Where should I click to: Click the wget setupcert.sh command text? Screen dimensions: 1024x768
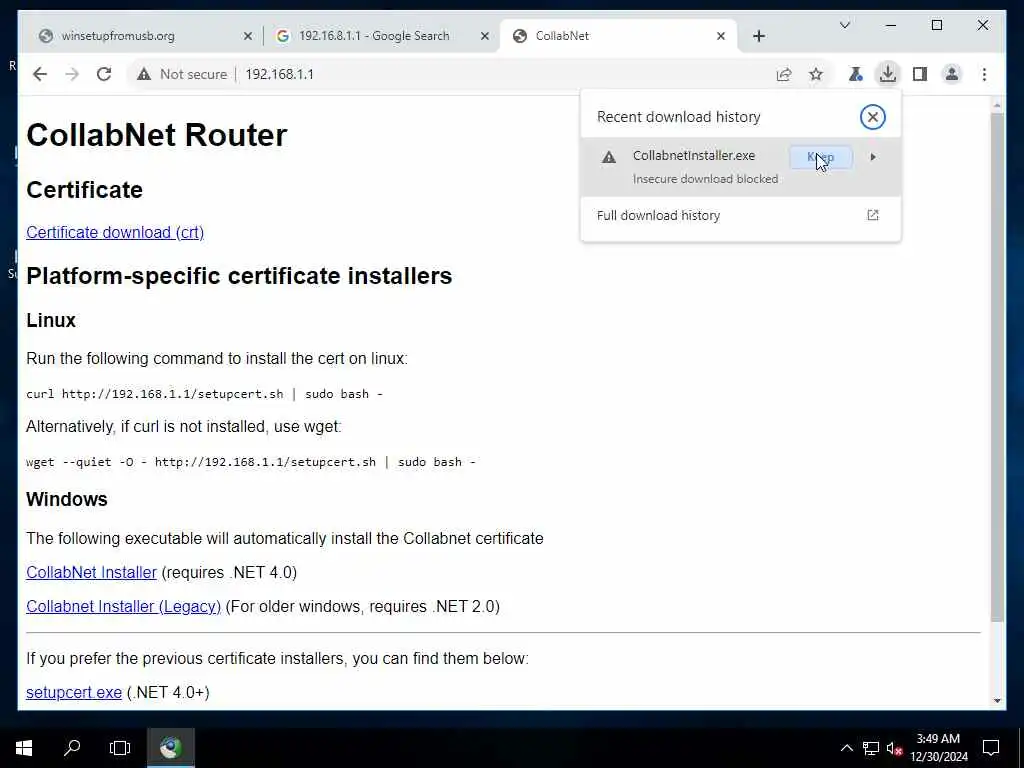[x=251, y=462]
